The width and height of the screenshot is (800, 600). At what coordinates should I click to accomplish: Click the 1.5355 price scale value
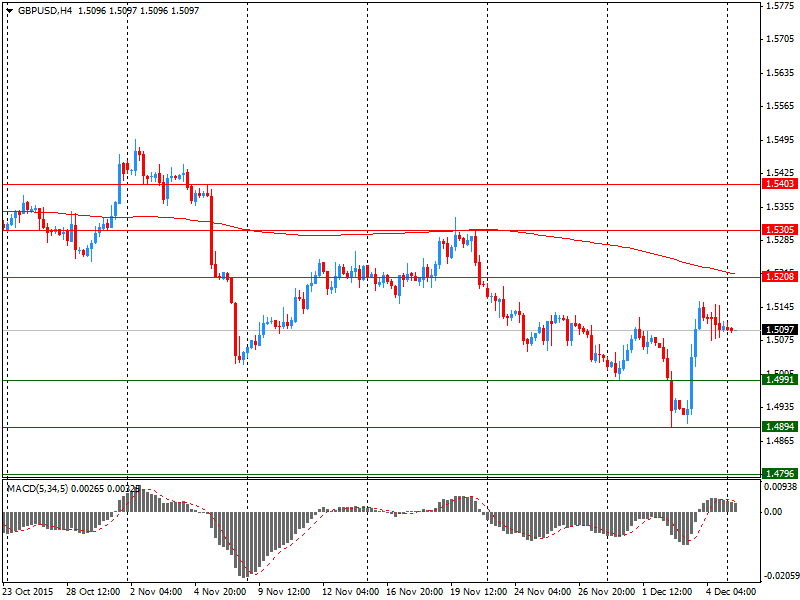(780, 207)
